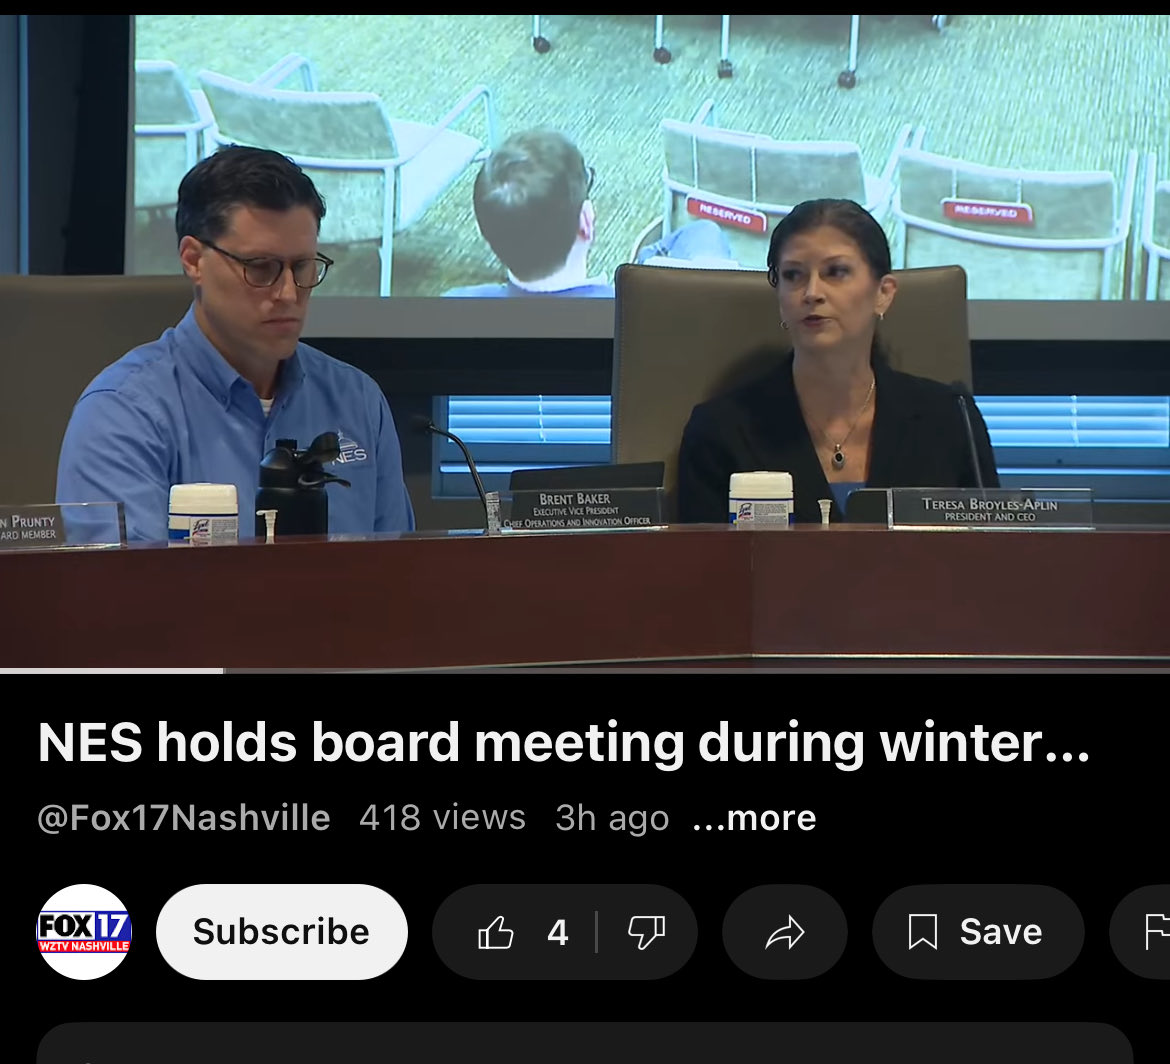This screenshot has width=1170, height=1064.
Task: Click the report flag button
Action: coord(1142,932)
